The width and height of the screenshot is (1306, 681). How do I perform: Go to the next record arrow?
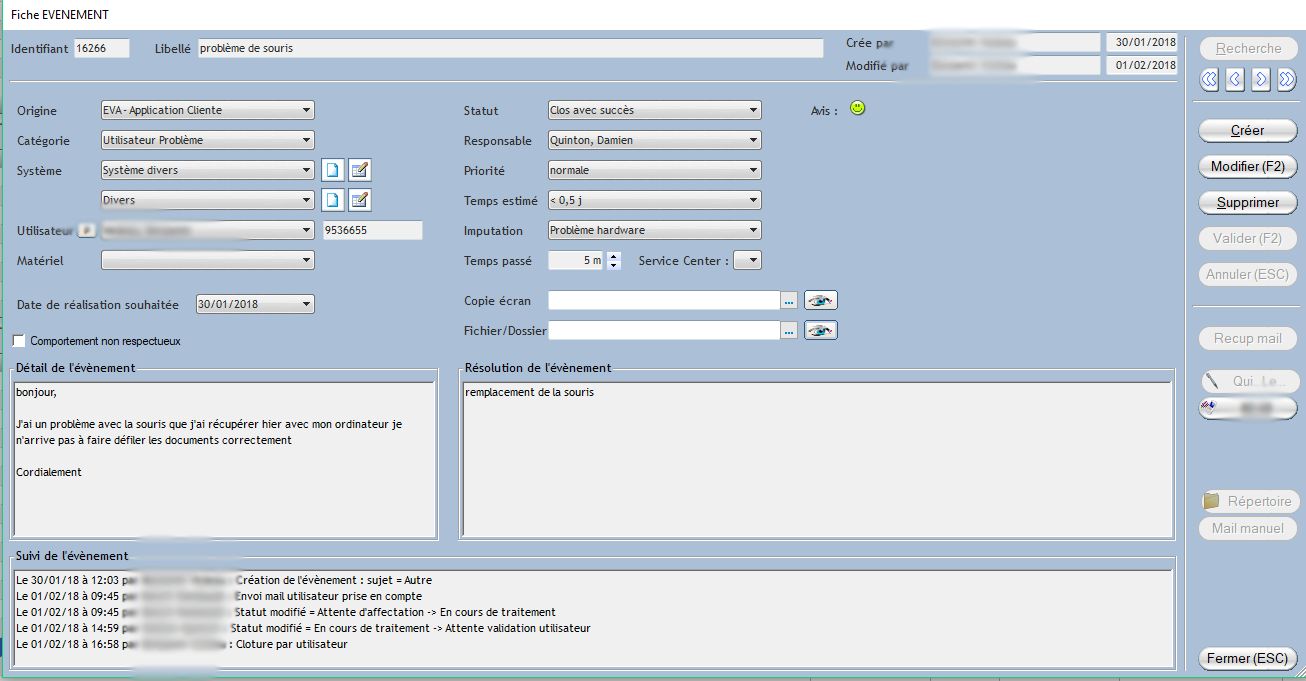coord(1261,80)
